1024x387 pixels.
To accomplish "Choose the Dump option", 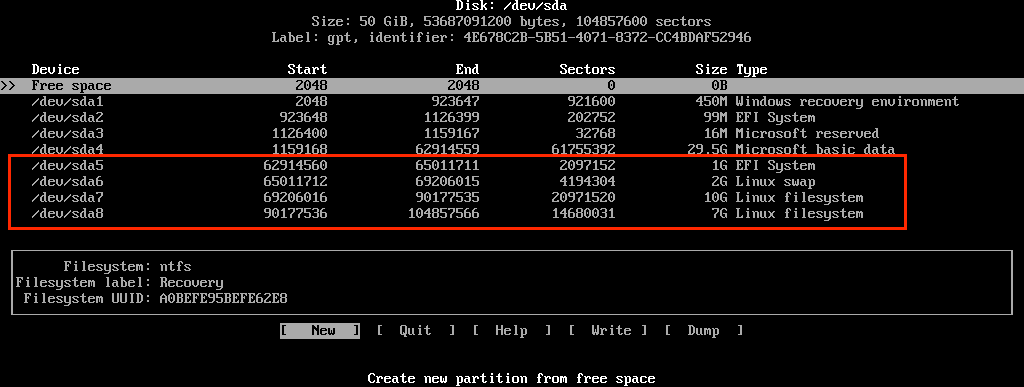I will click(x=703, y=330).
